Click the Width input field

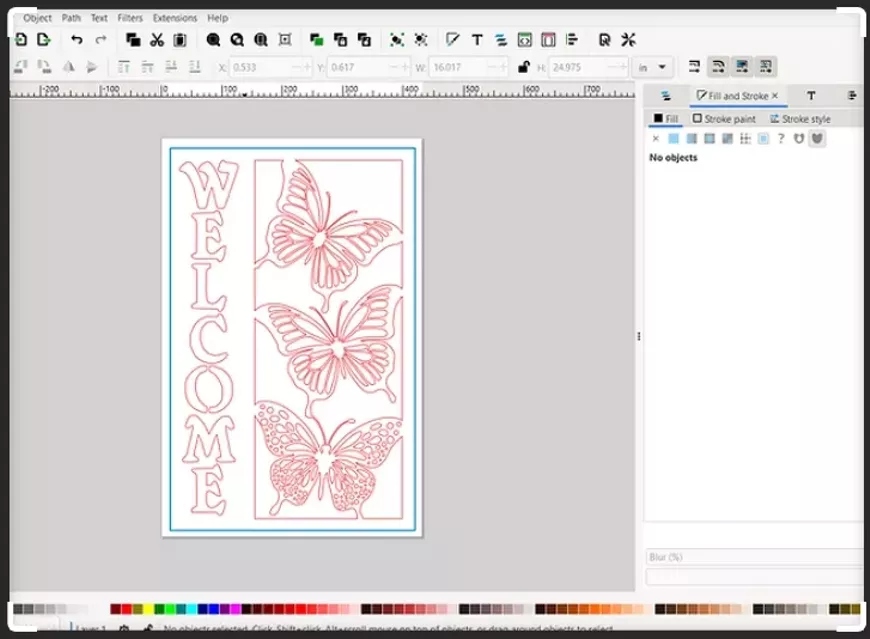(468, 67)
